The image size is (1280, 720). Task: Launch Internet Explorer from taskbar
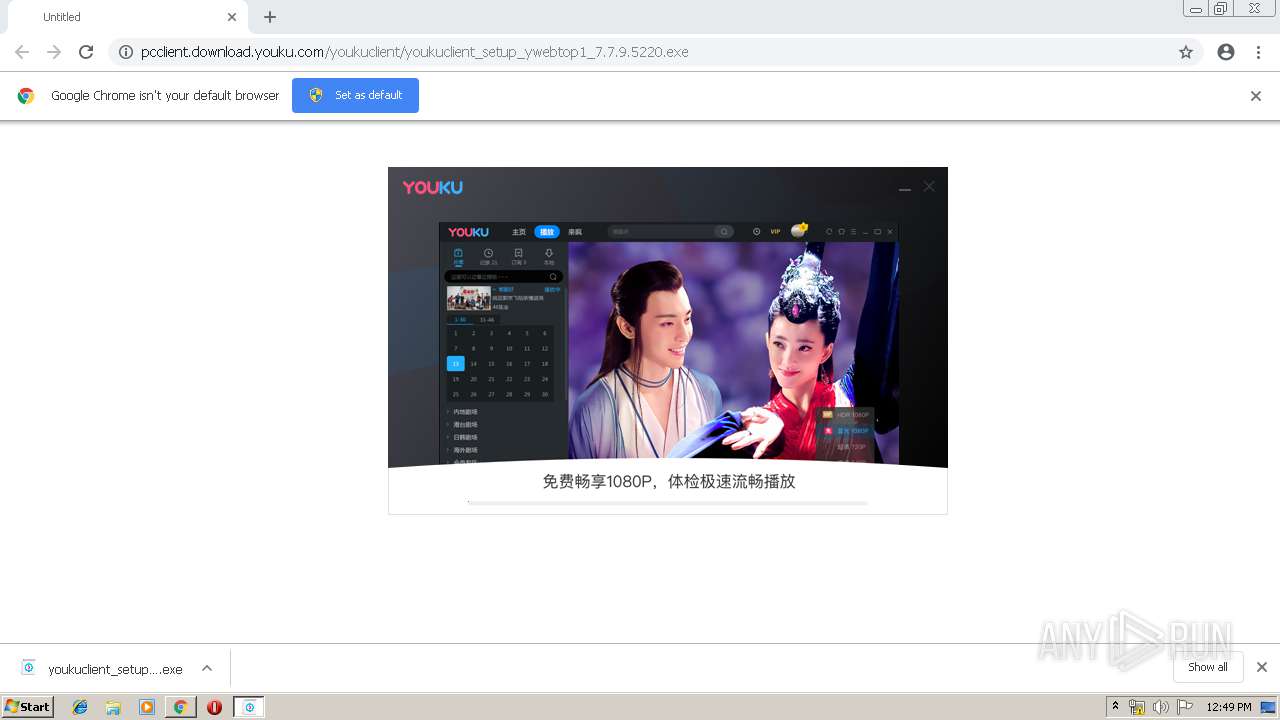pyautogui.click(x=80, y=707)
